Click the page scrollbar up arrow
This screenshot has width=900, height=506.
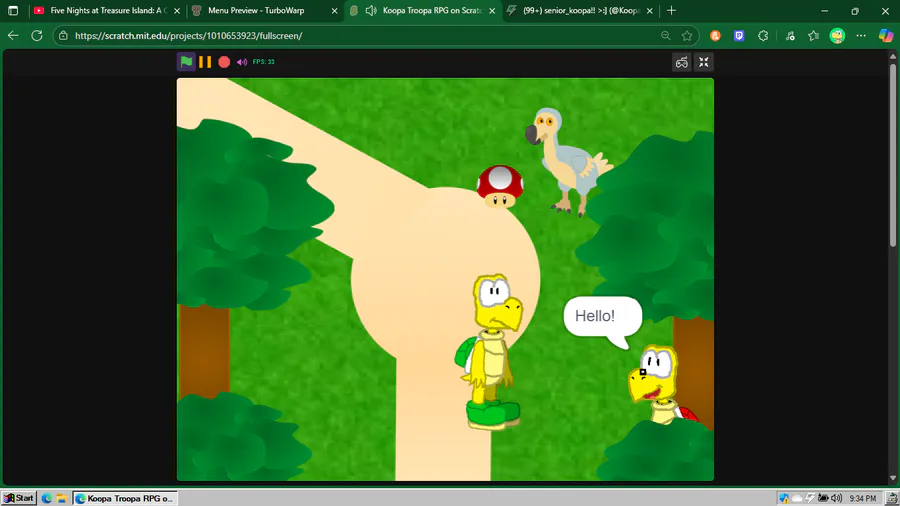tap(893, 56)
